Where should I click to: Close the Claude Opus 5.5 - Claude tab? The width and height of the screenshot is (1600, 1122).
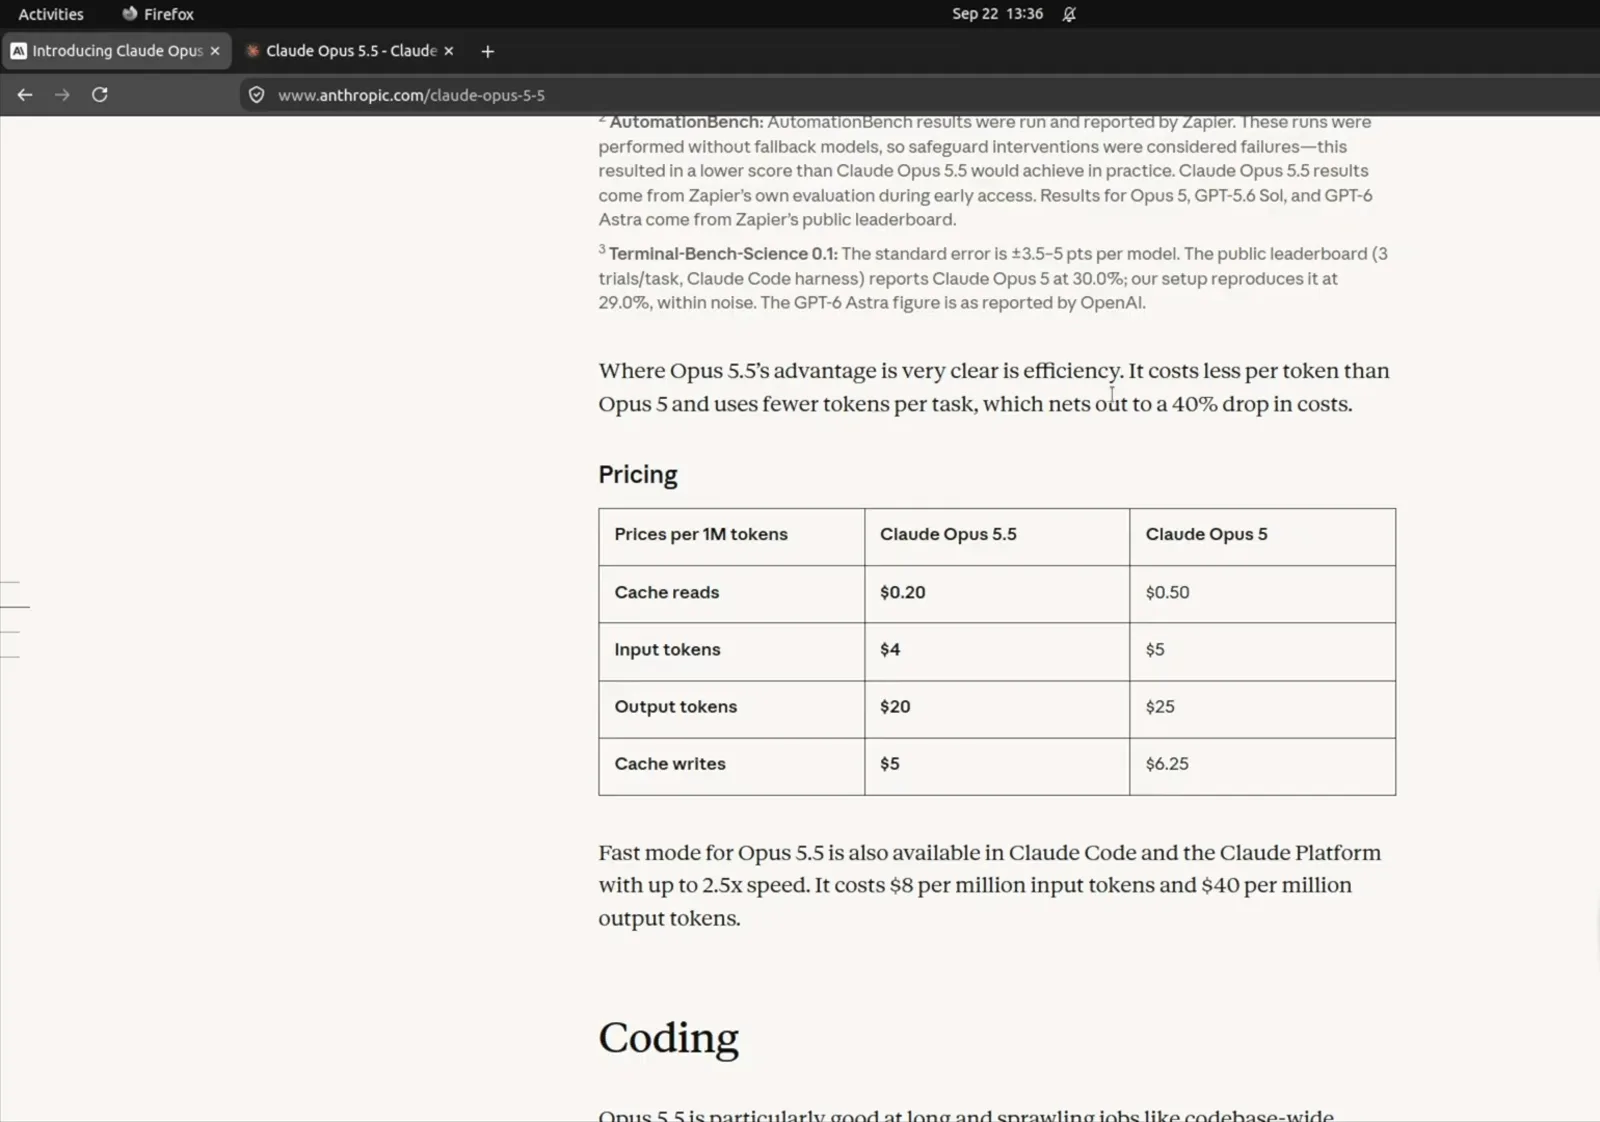click(x=449, y=51)
